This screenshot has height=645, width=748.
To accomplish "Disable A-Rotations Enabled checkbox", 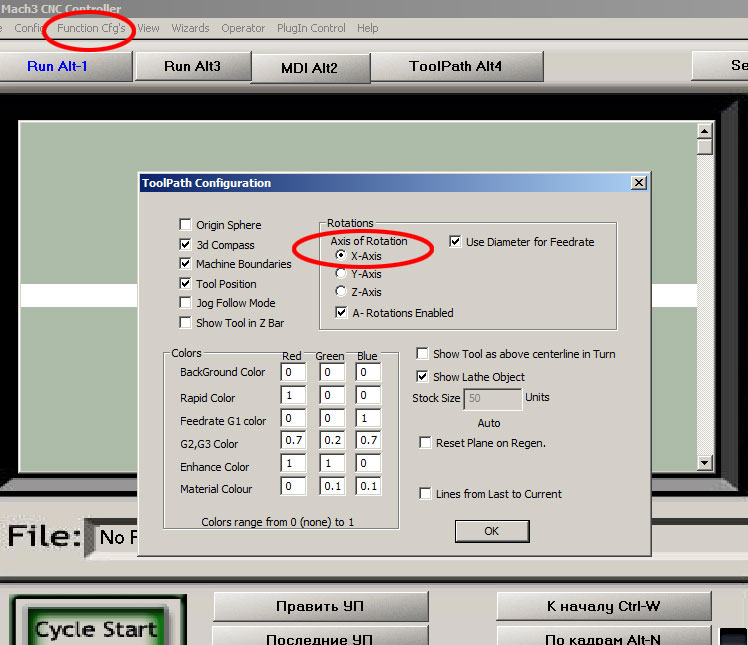I will tap(341, 313).
